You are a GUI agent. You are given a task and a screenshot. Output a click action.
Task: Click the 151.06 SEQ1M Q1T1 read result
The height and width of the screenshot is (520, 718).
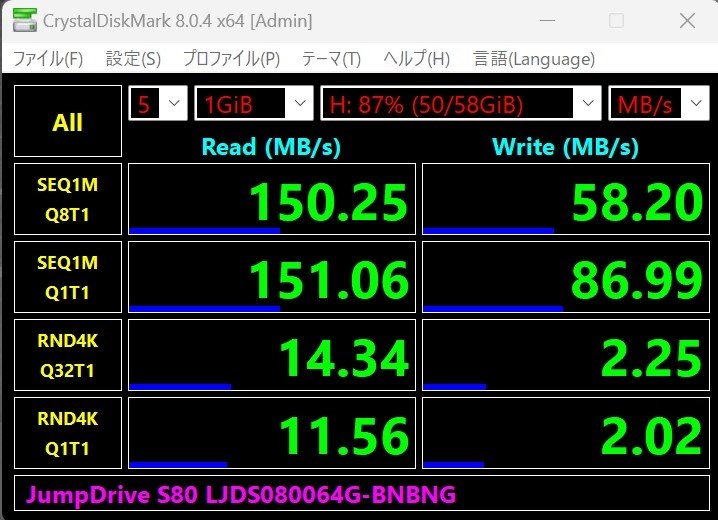272,277
